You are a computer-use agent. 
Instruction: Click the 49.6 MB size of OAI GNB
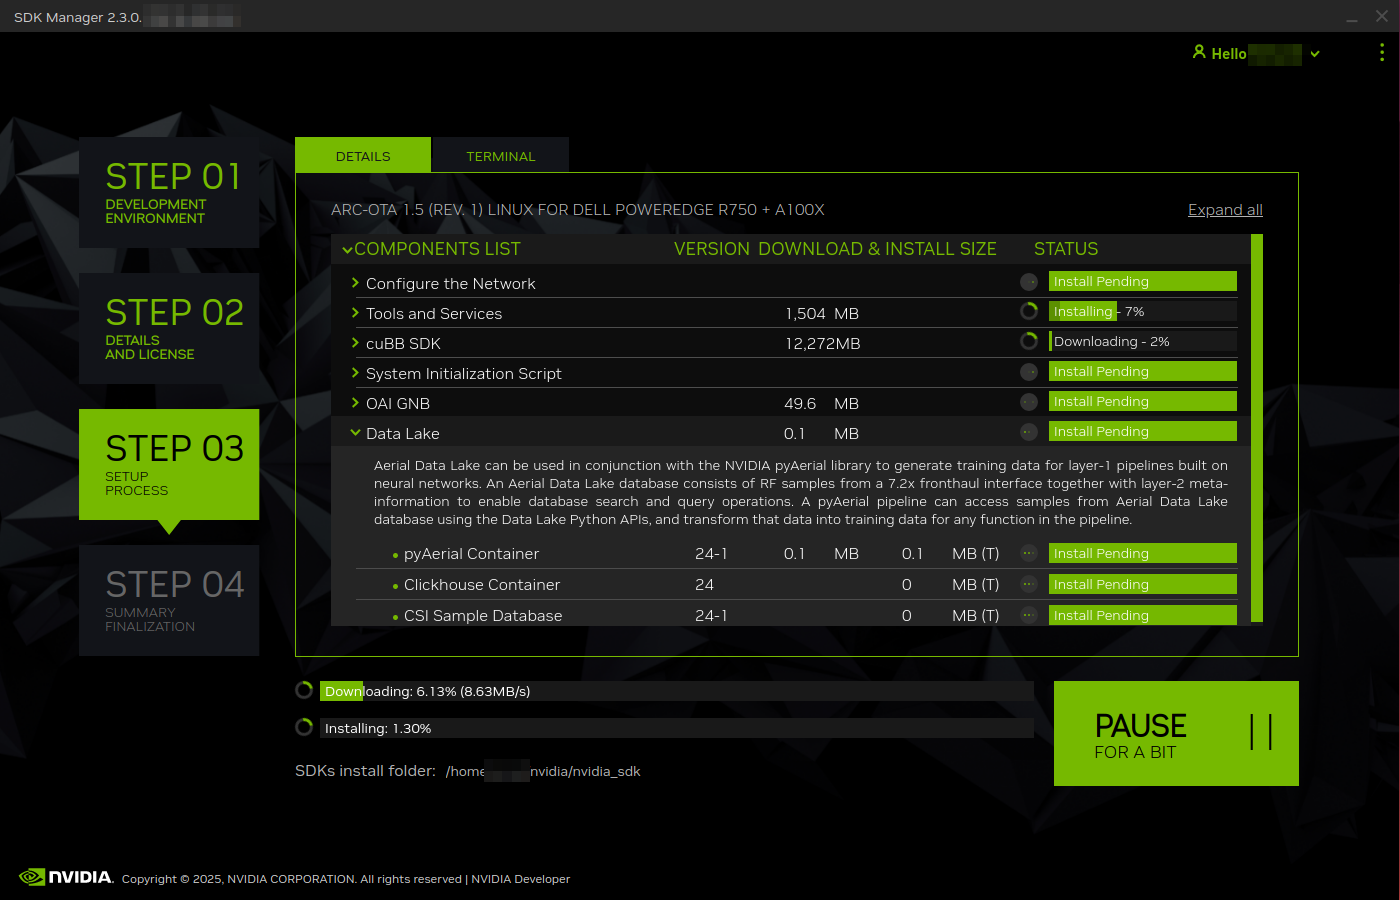(822, 404)
